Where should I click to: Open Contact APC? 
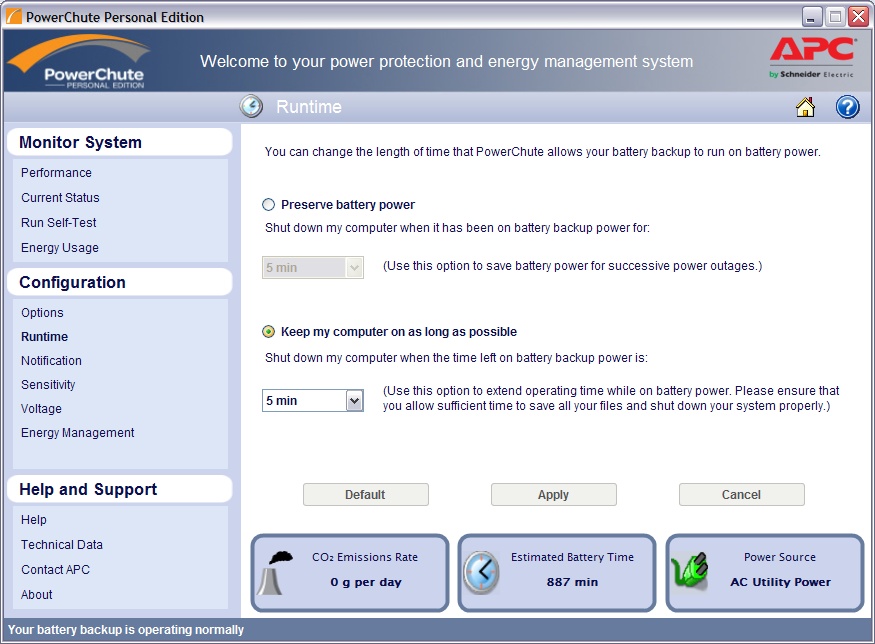pos(55,570)
